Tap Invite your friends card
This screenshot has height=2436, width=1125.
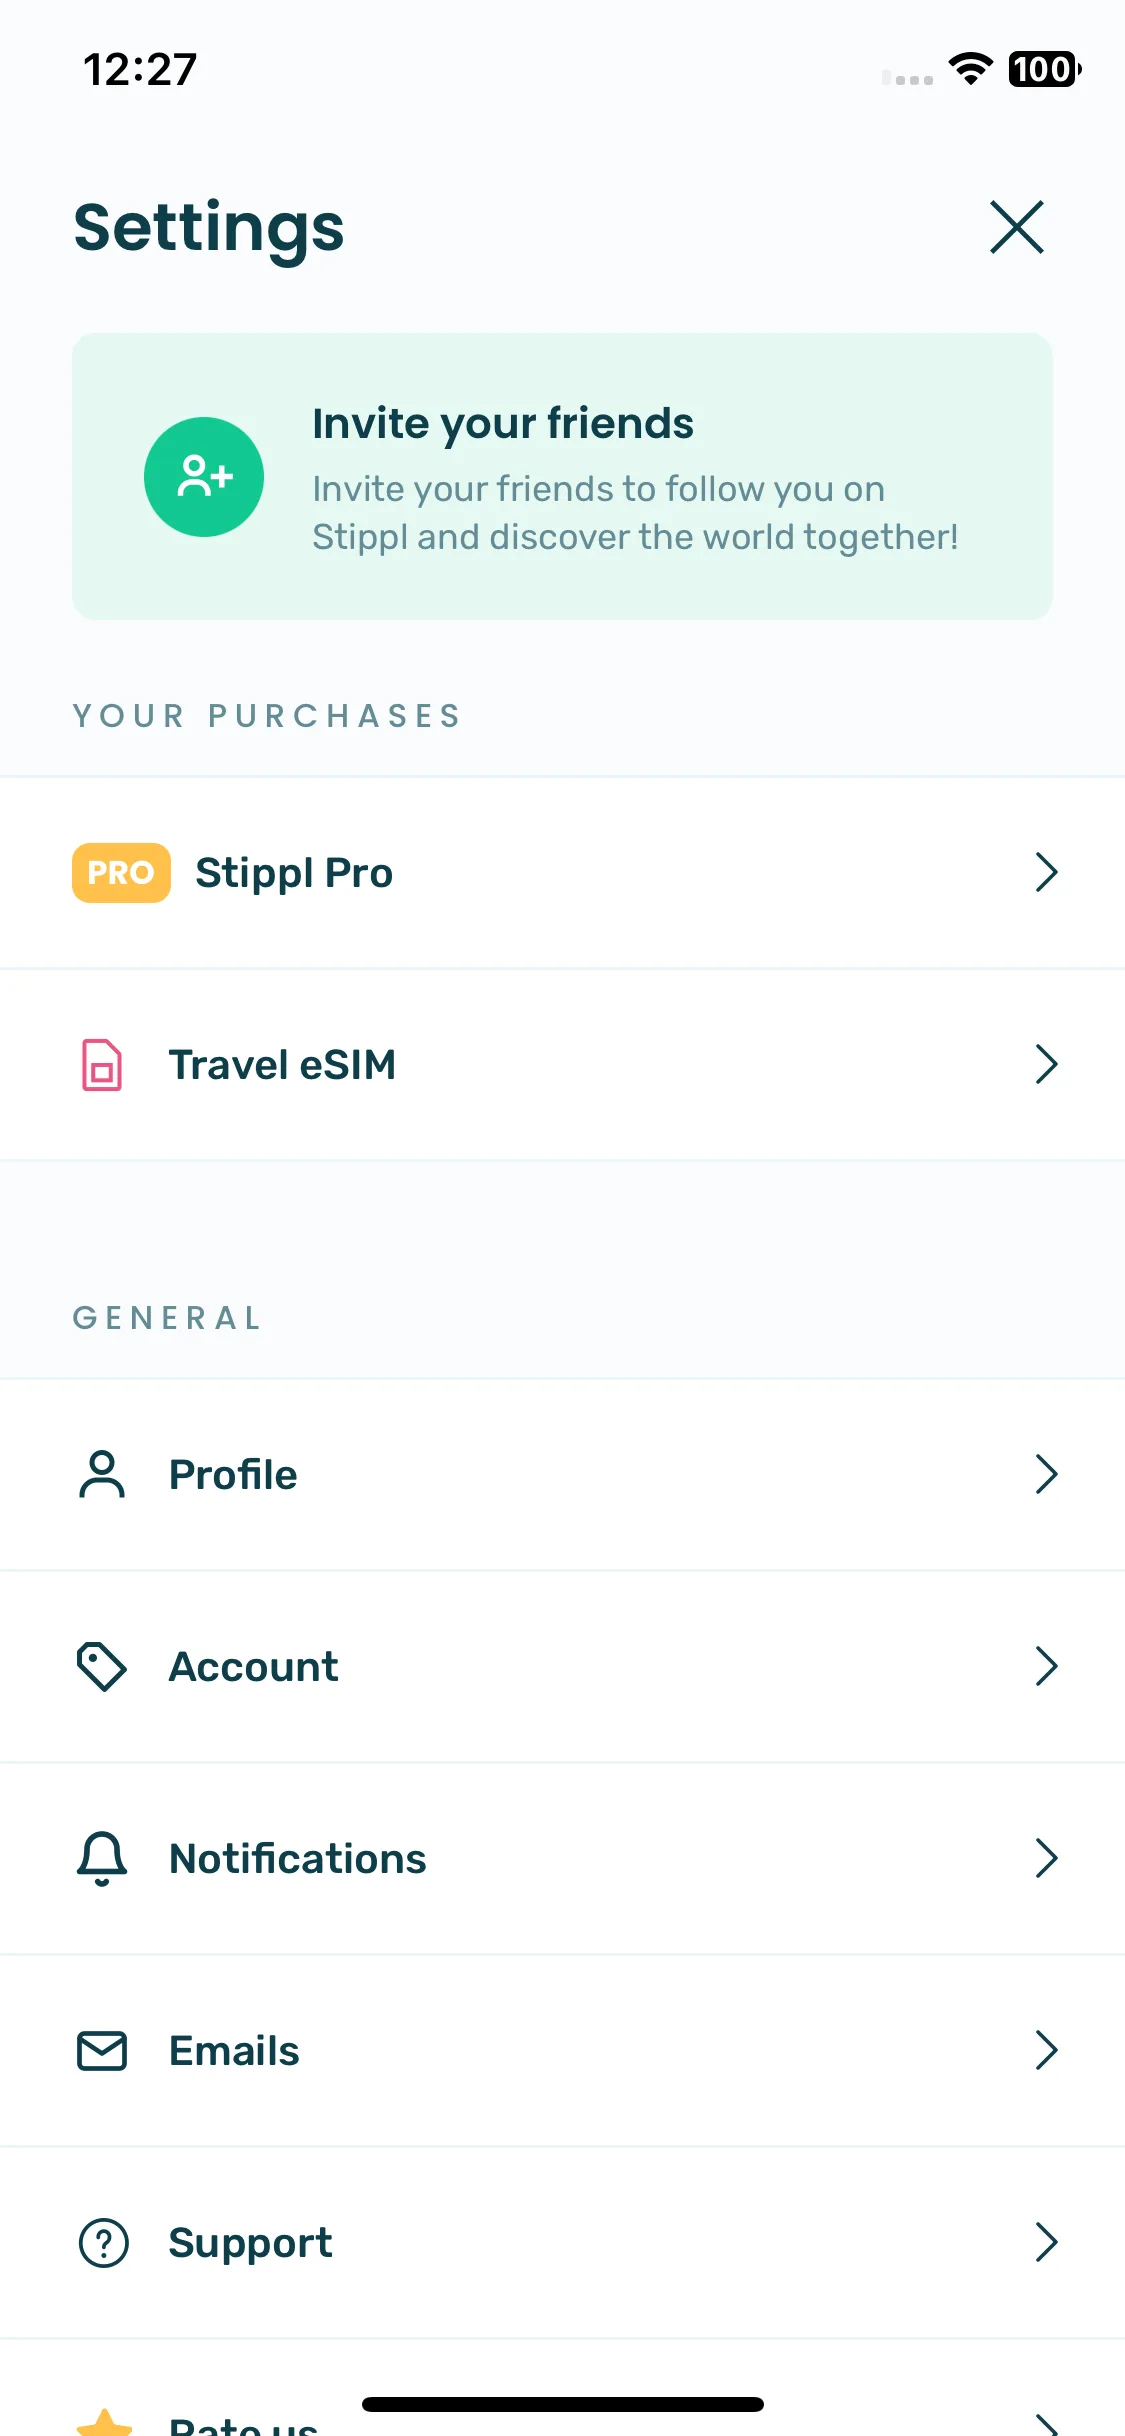click(x=562, y=477)
